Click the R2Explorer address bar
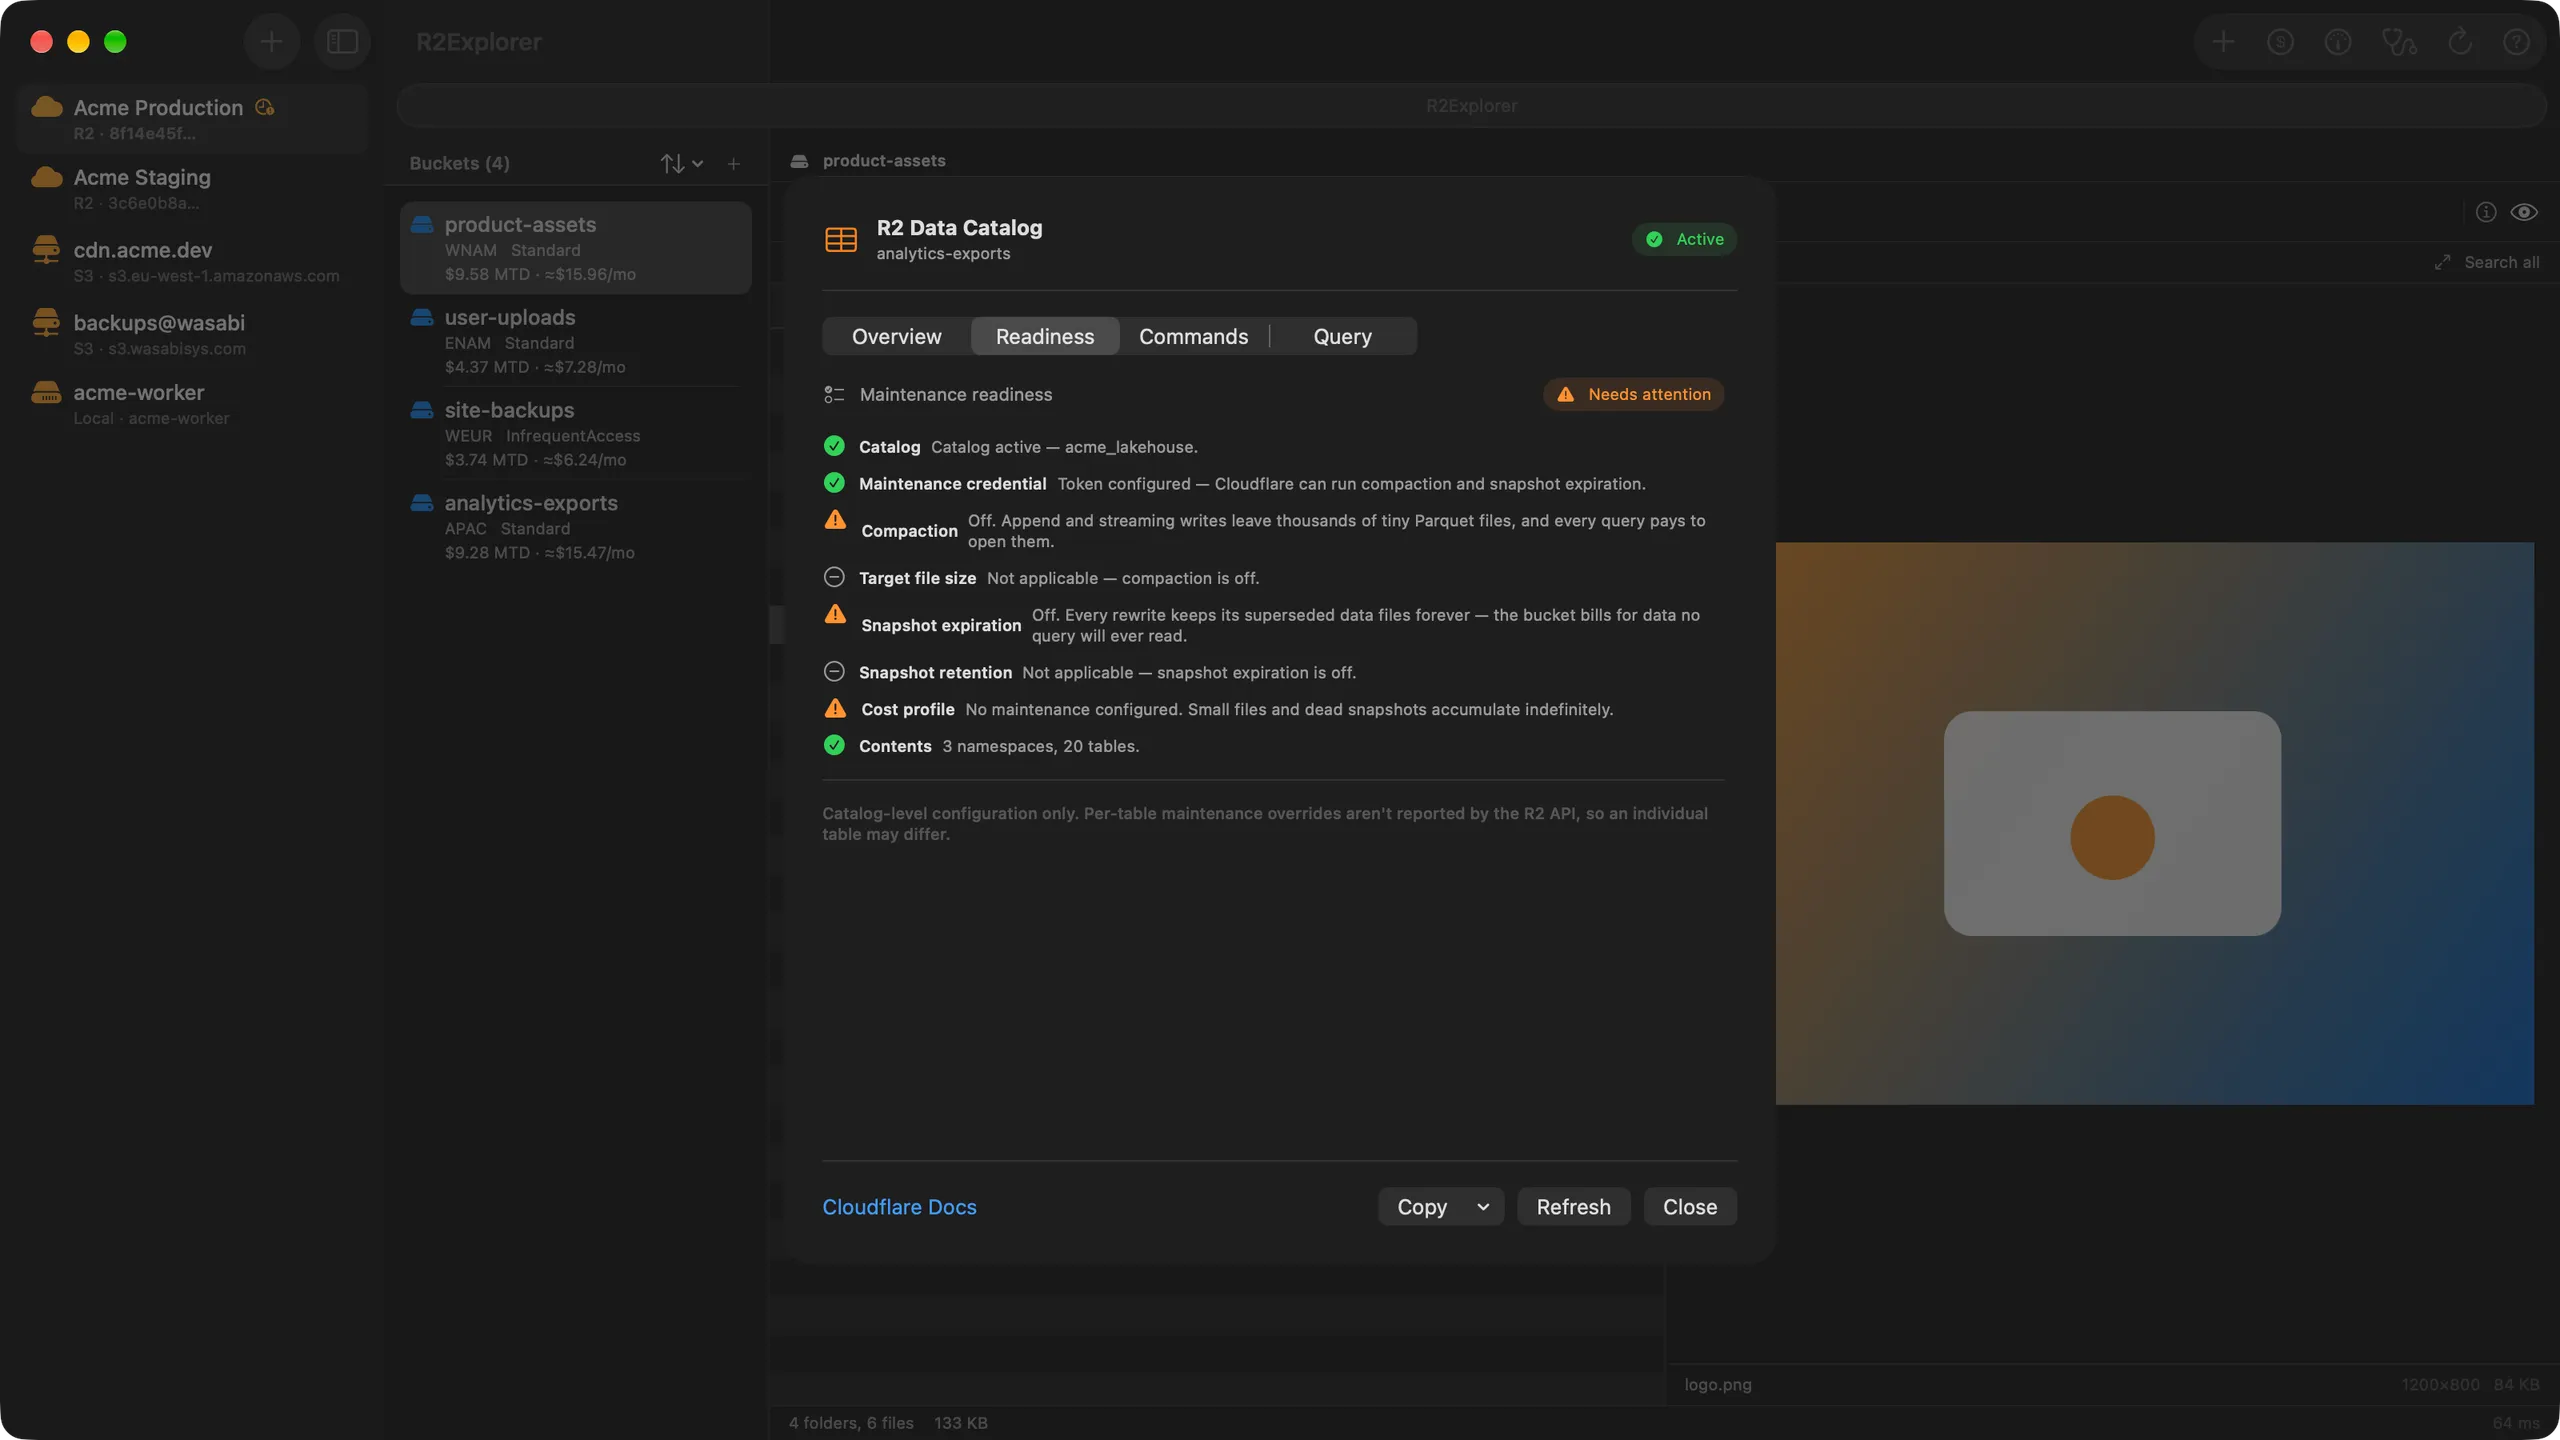 click(1470, 106)
